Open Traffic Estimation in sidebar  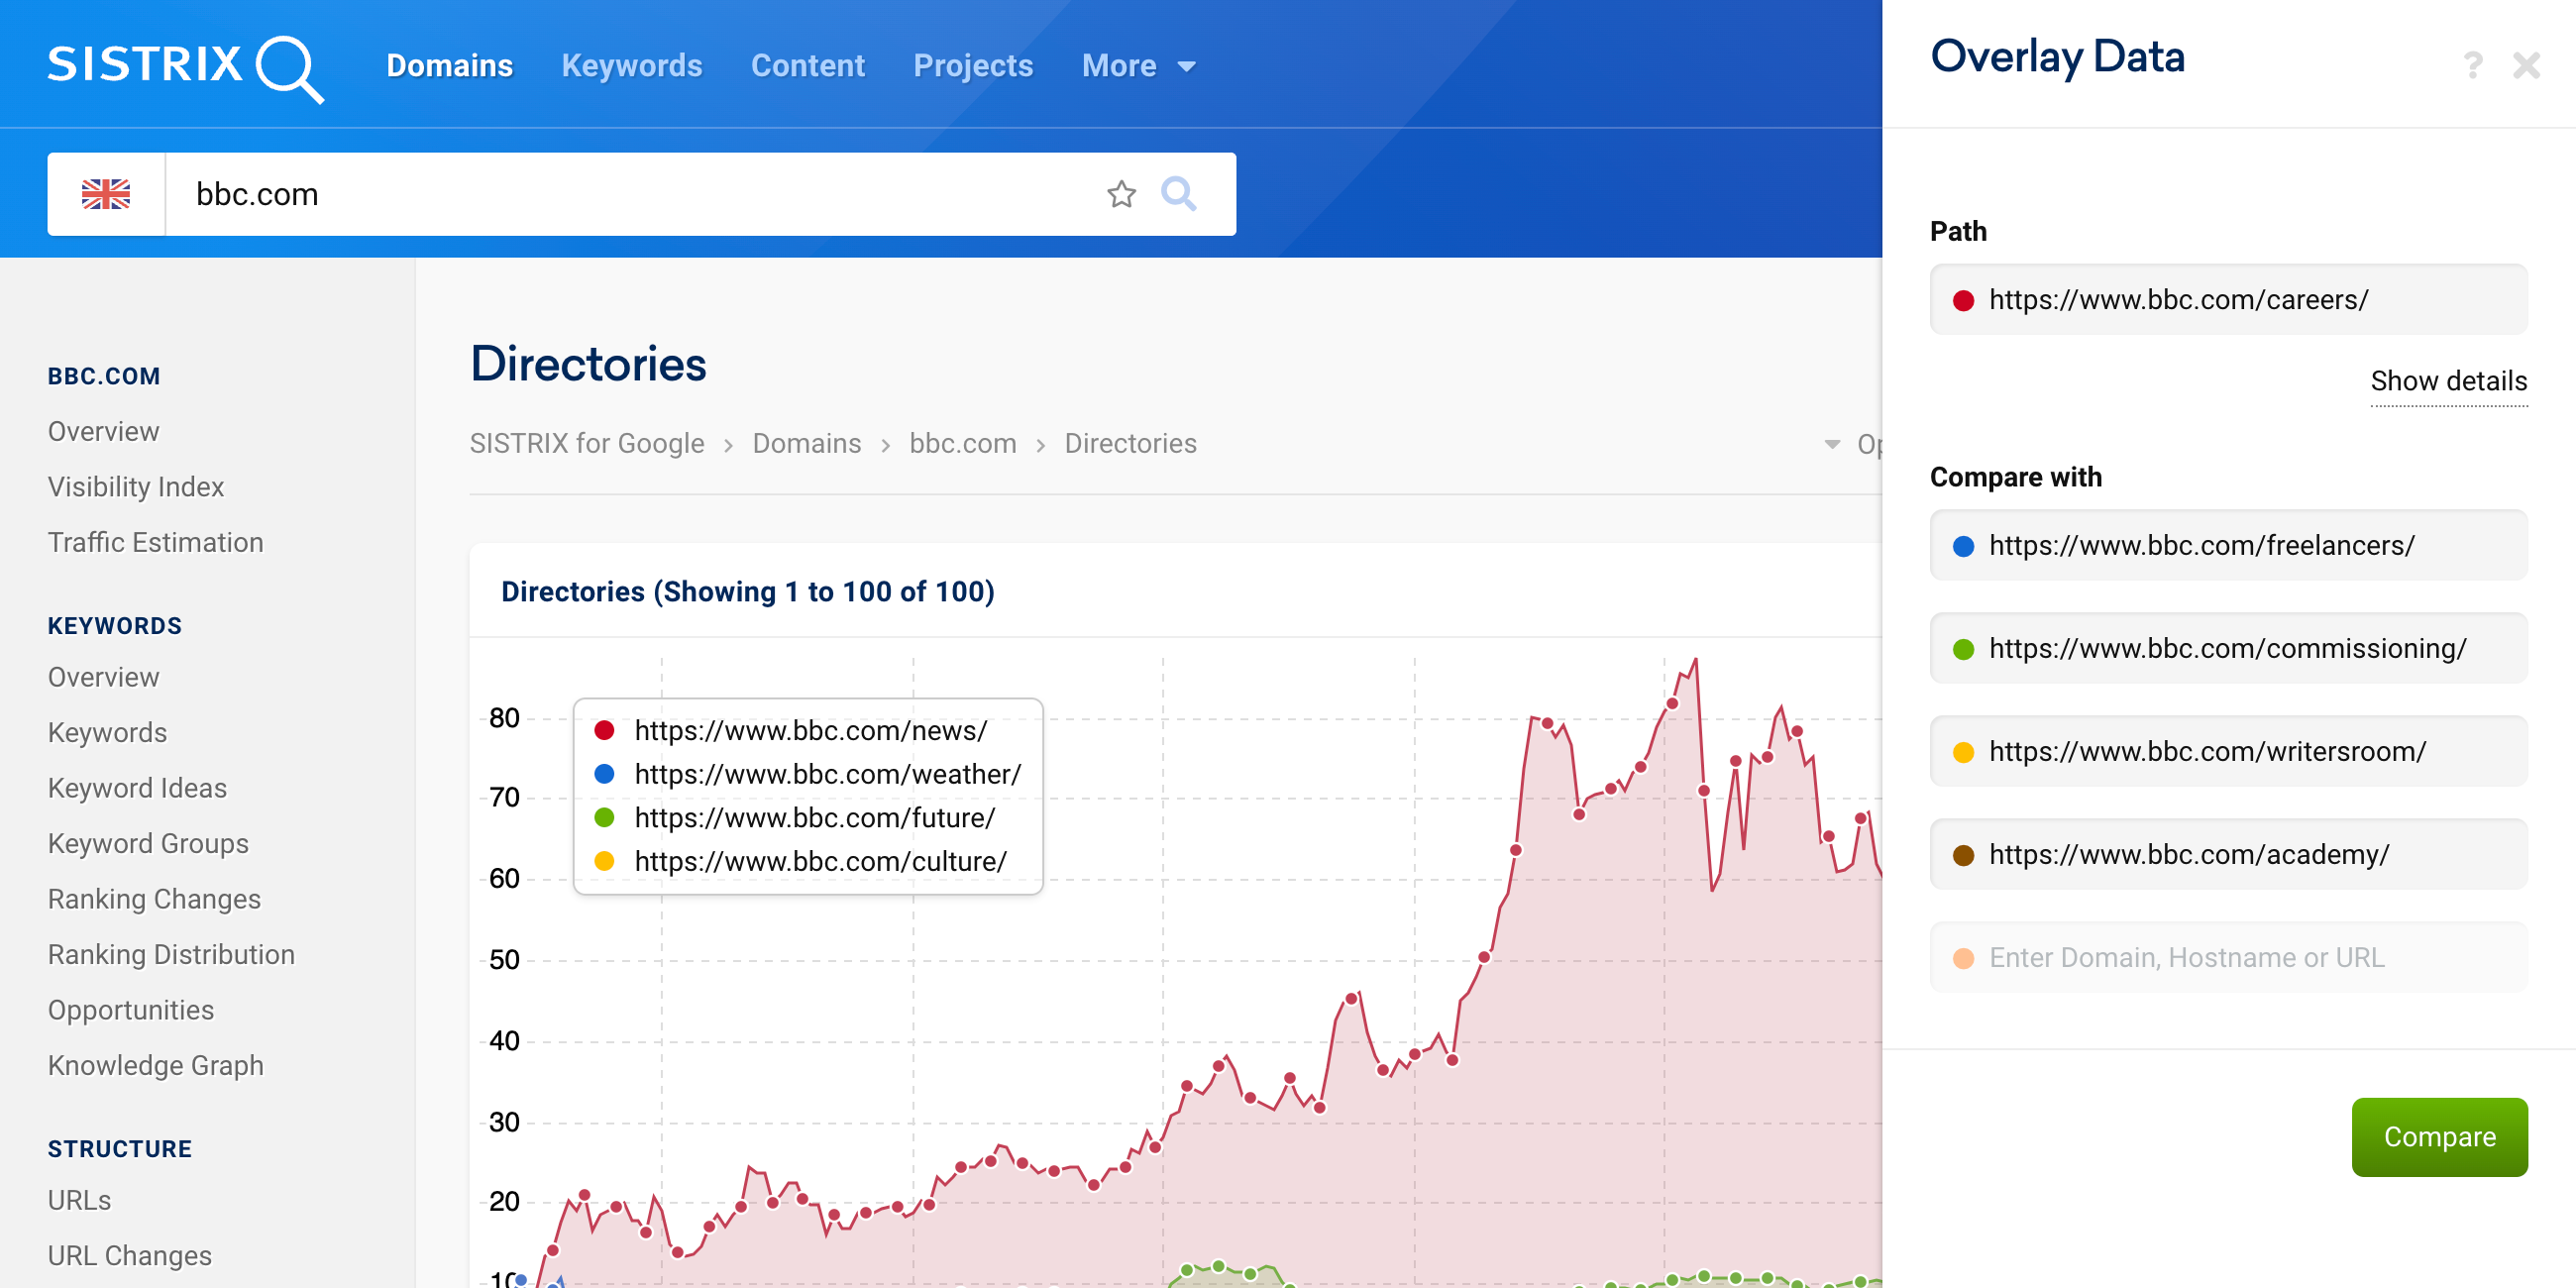click(155, 543)
